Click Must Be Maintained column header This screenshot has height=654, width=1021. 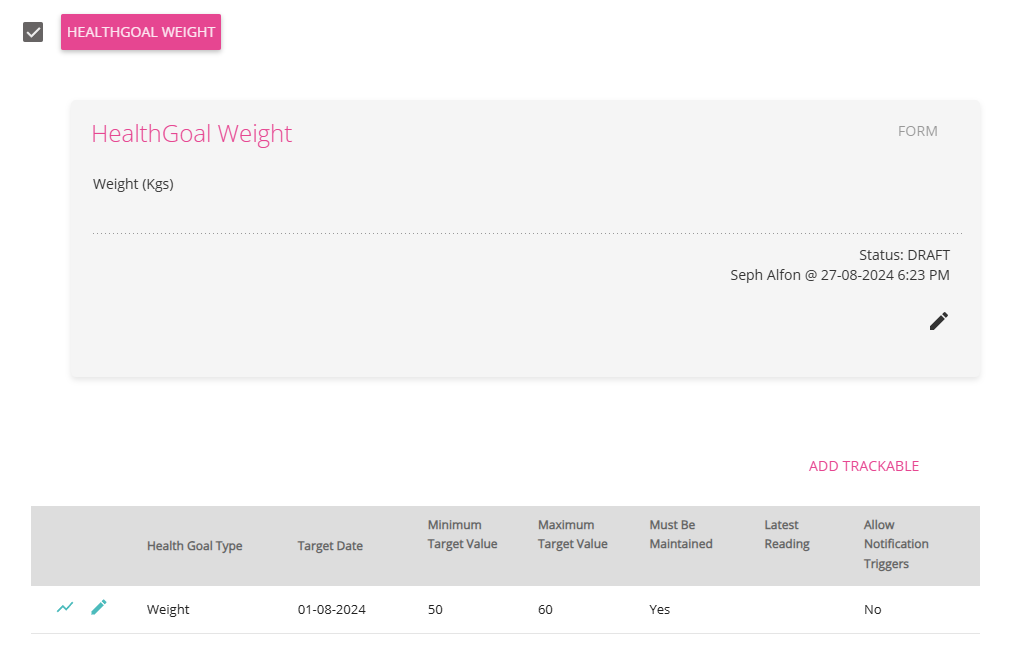(x=680, y=534)
